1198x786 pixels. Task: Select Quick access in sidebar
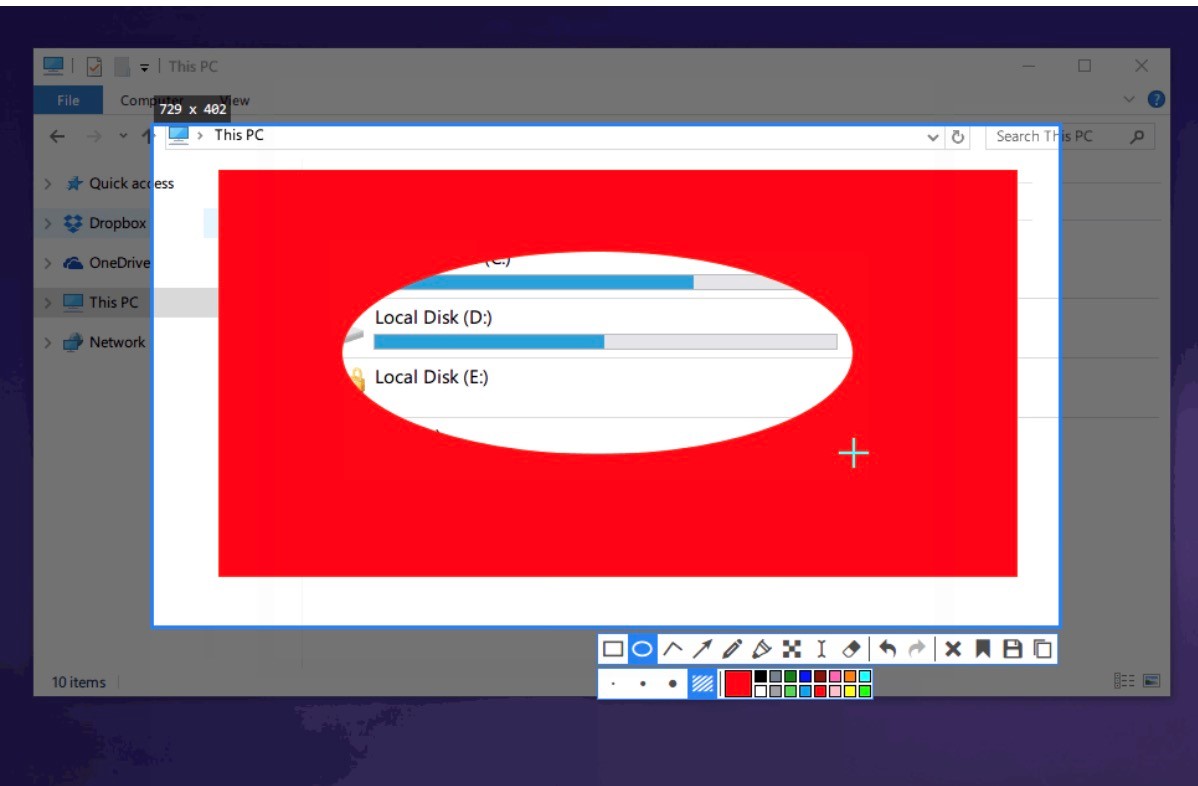click(x=120, y=183)
